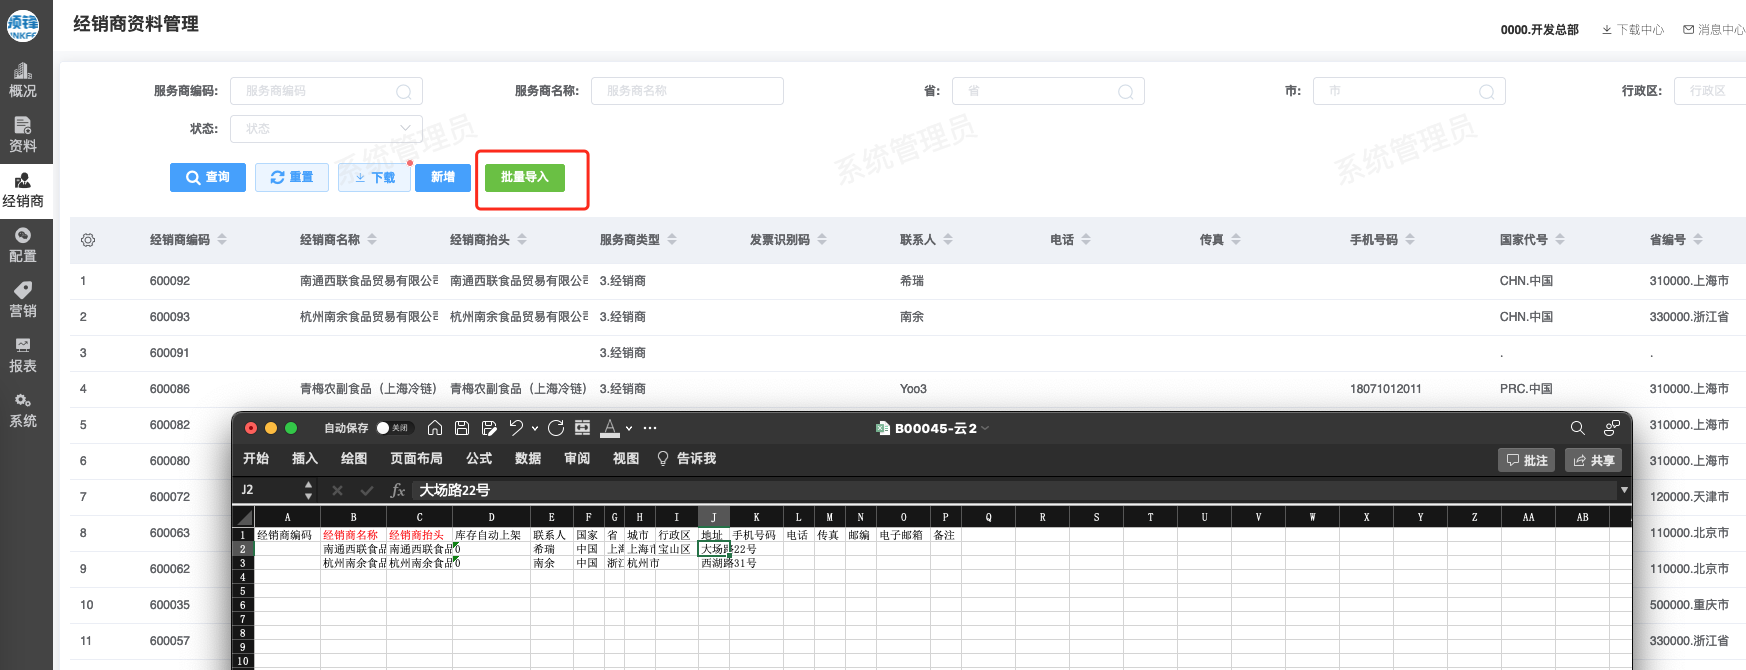The height and width of the screenshot is (670, 1746).
Task: Open the font color dropdown arrow in Excel
Action: point(629,428)
